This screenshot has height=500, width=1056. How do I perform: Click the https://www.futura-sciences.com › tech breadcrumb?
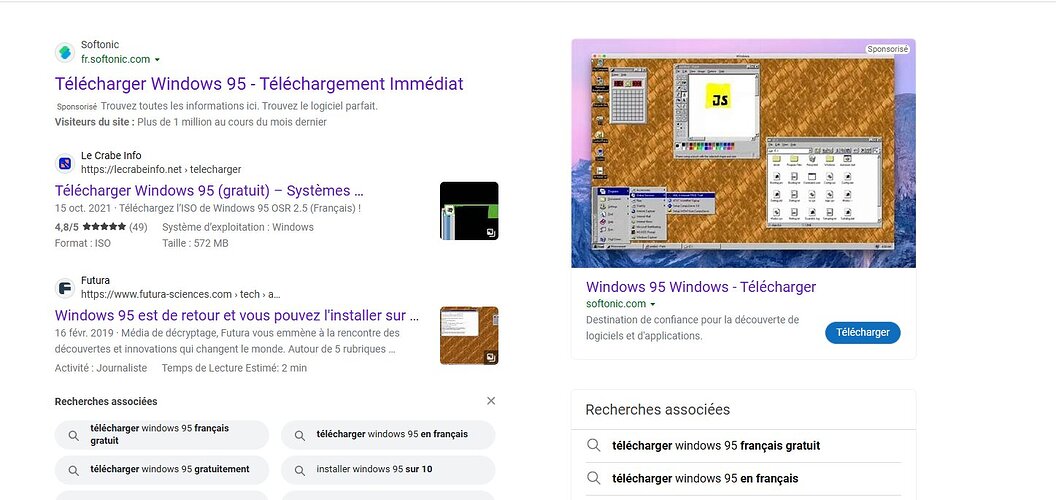pos(180,294)
